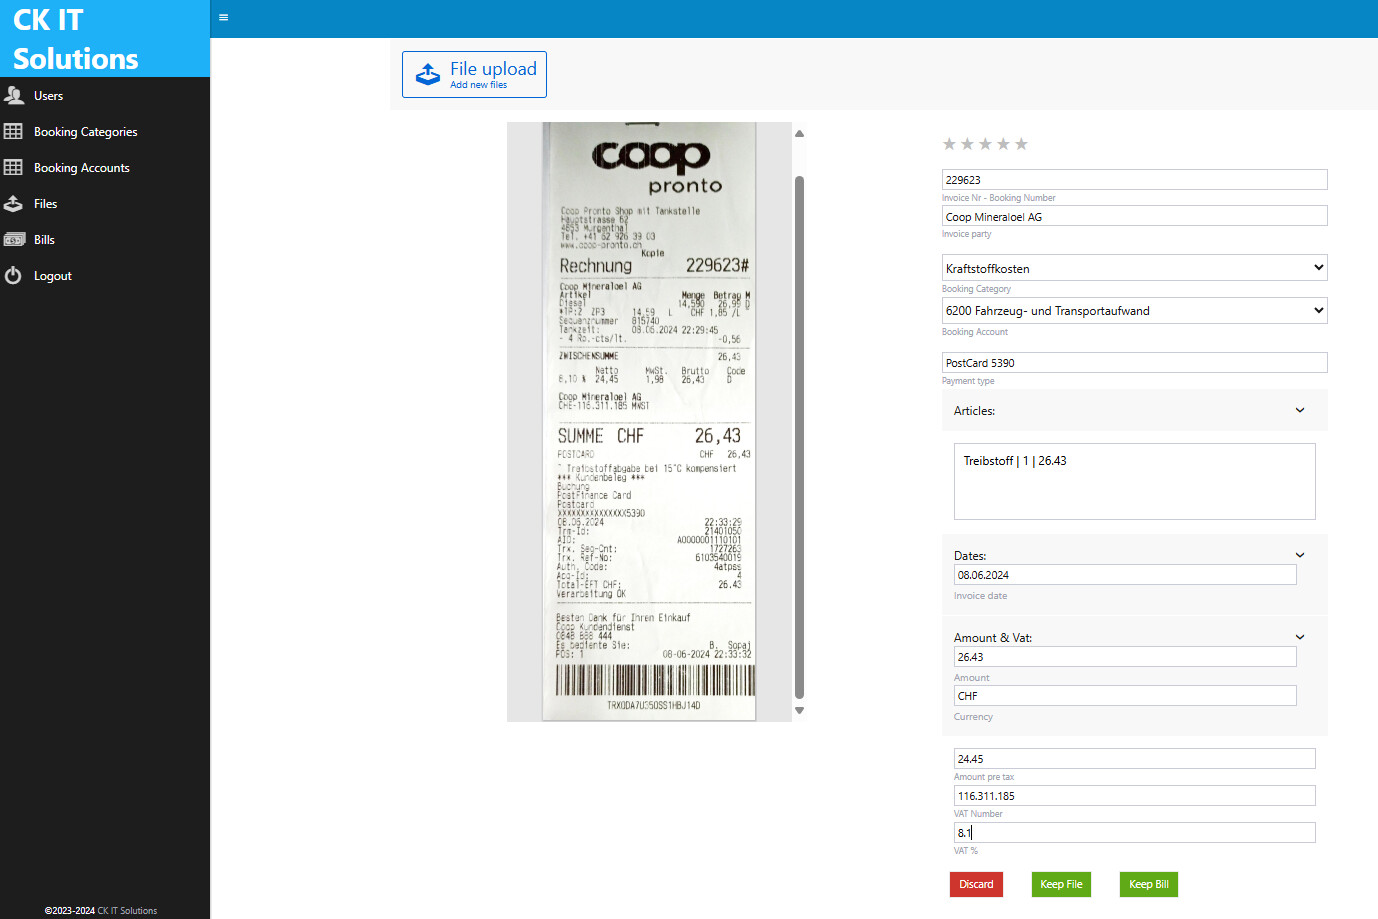The height and width of the screenshot is (919, 1378).
Task: Click the Logout power icon
Action: 13,275
